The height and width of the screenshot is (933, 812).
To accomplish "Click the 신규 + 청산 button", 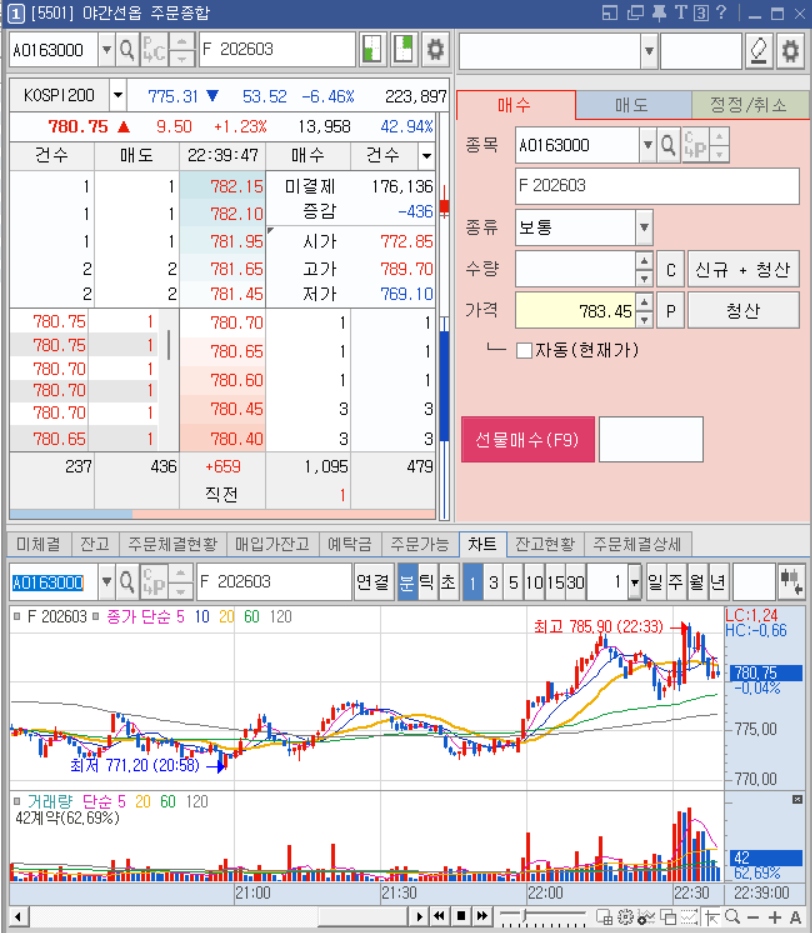I will [x=743, y=270].
